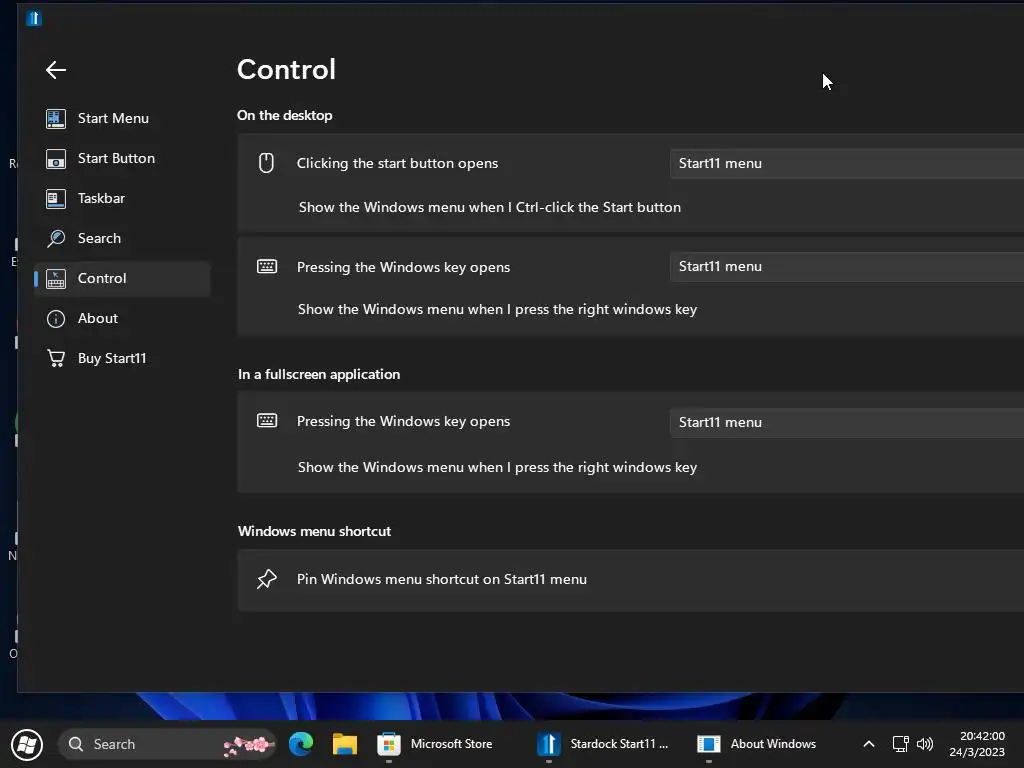Screen dimensions: 1024x768
Task: Click 'Windows menu shortcut' heading
Action: tap(314, 531)
